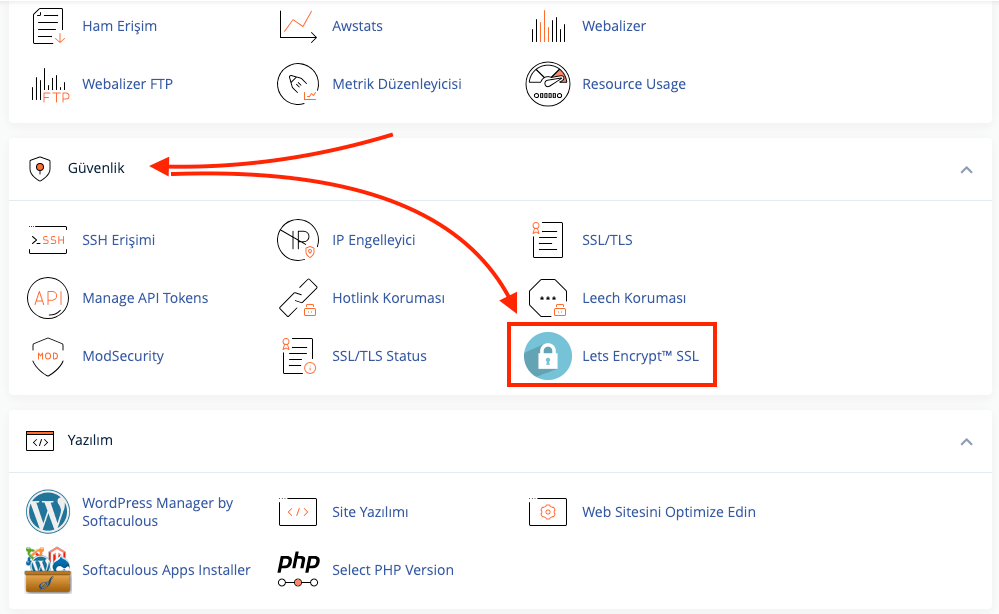This screenshot has width=999, height=614.
Task: Click the Hotlink Koruması chain icon
Action: [x=298, y=298]
